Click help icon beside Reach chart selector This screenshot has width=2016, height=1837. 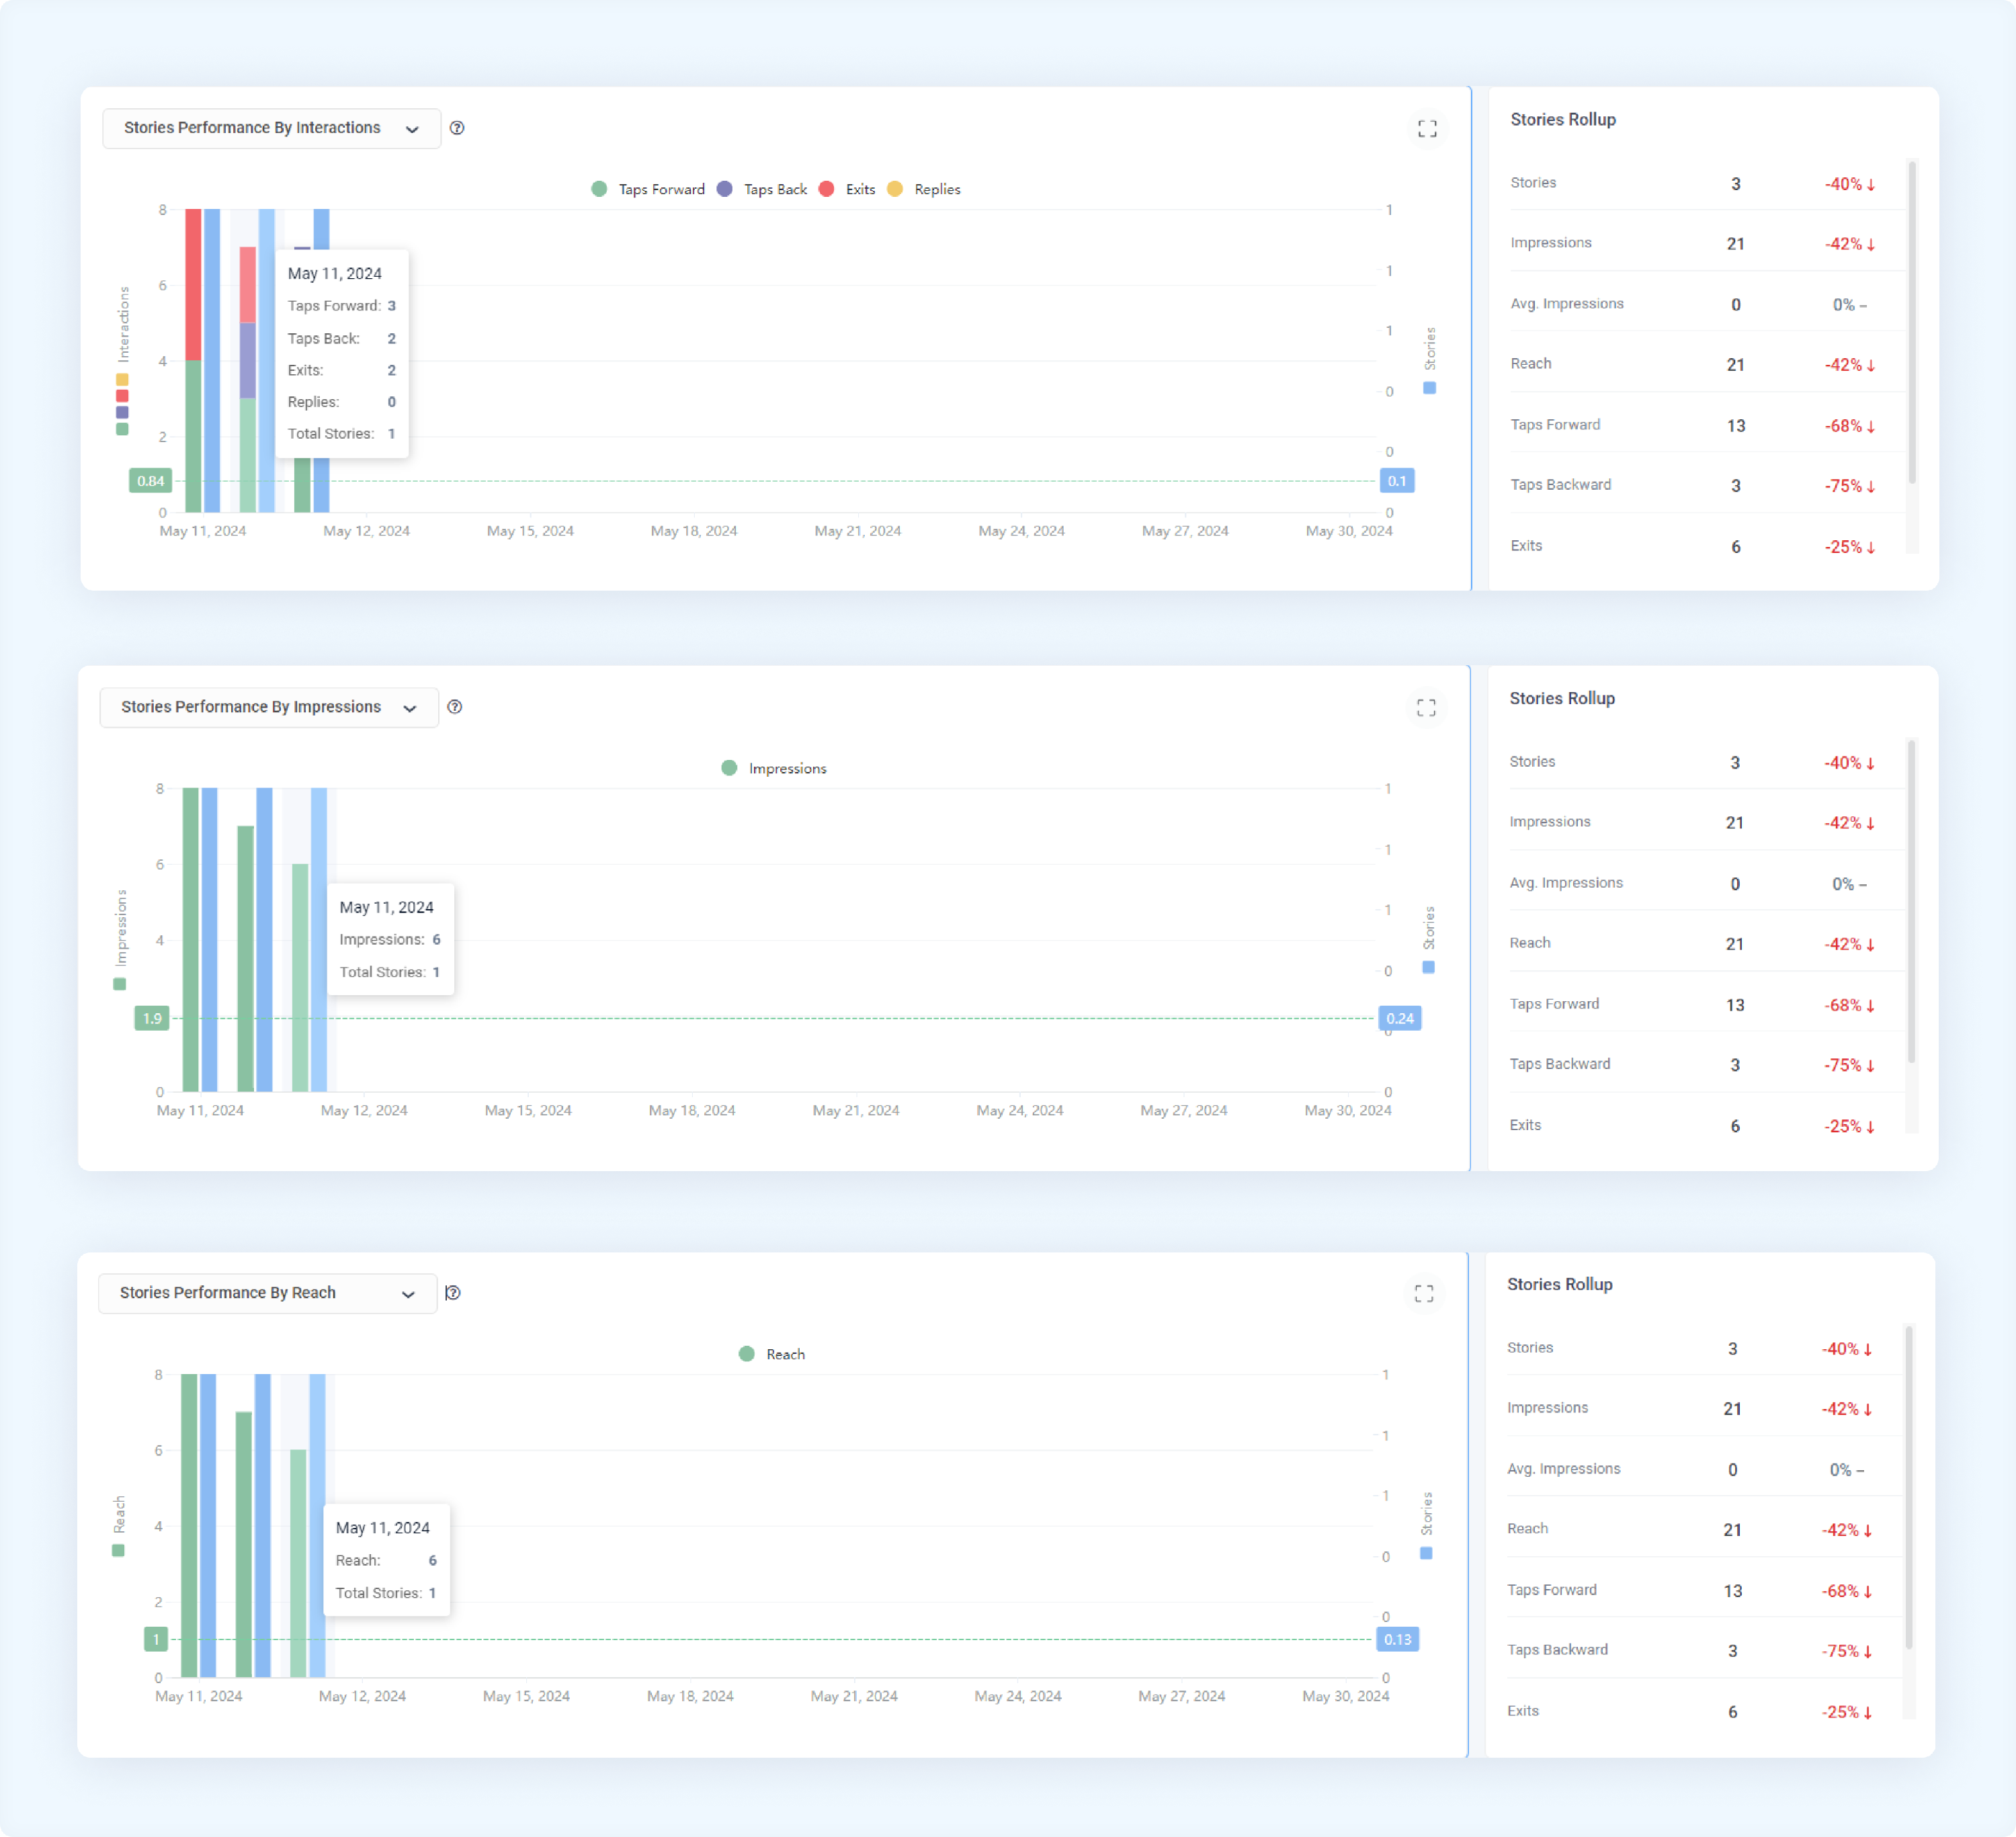(x=453, y=1293)
